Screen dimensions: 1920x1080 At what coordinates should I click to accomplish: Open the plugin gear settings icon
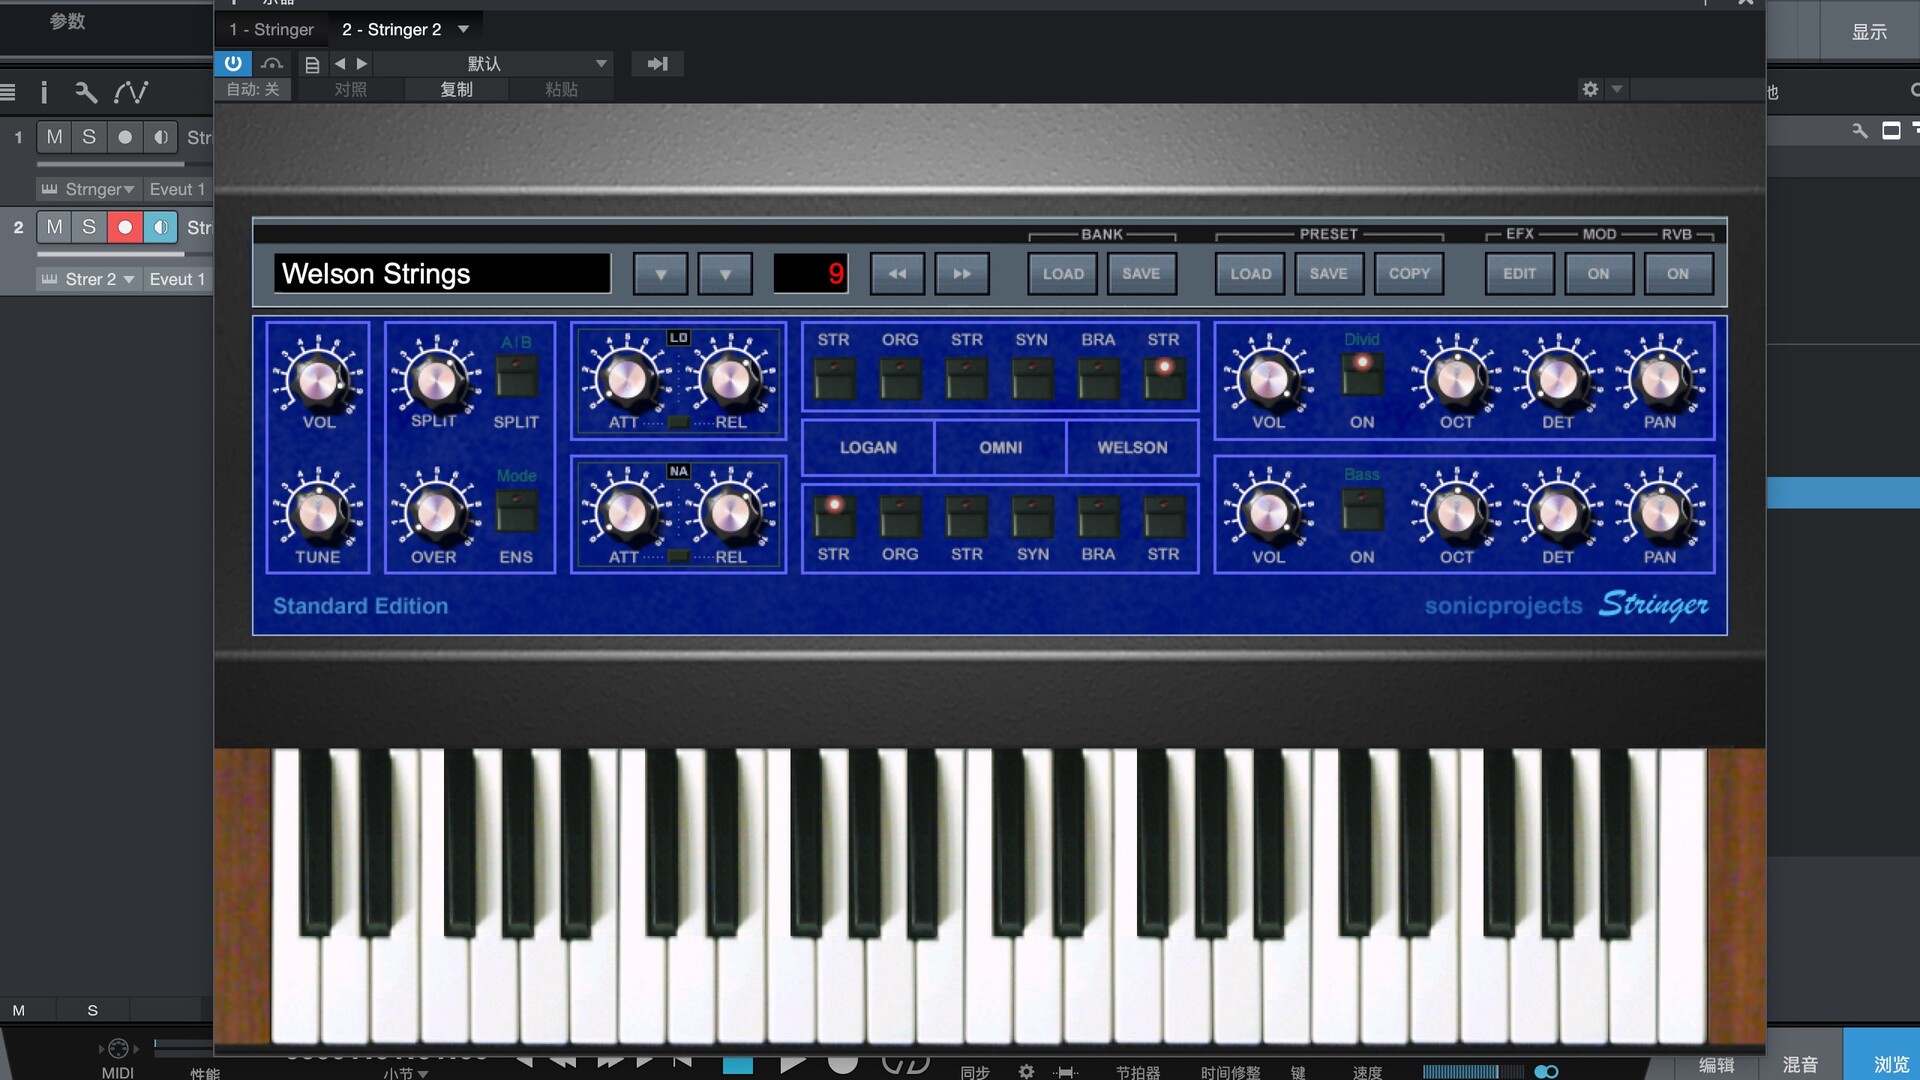tap(1590, 89)
